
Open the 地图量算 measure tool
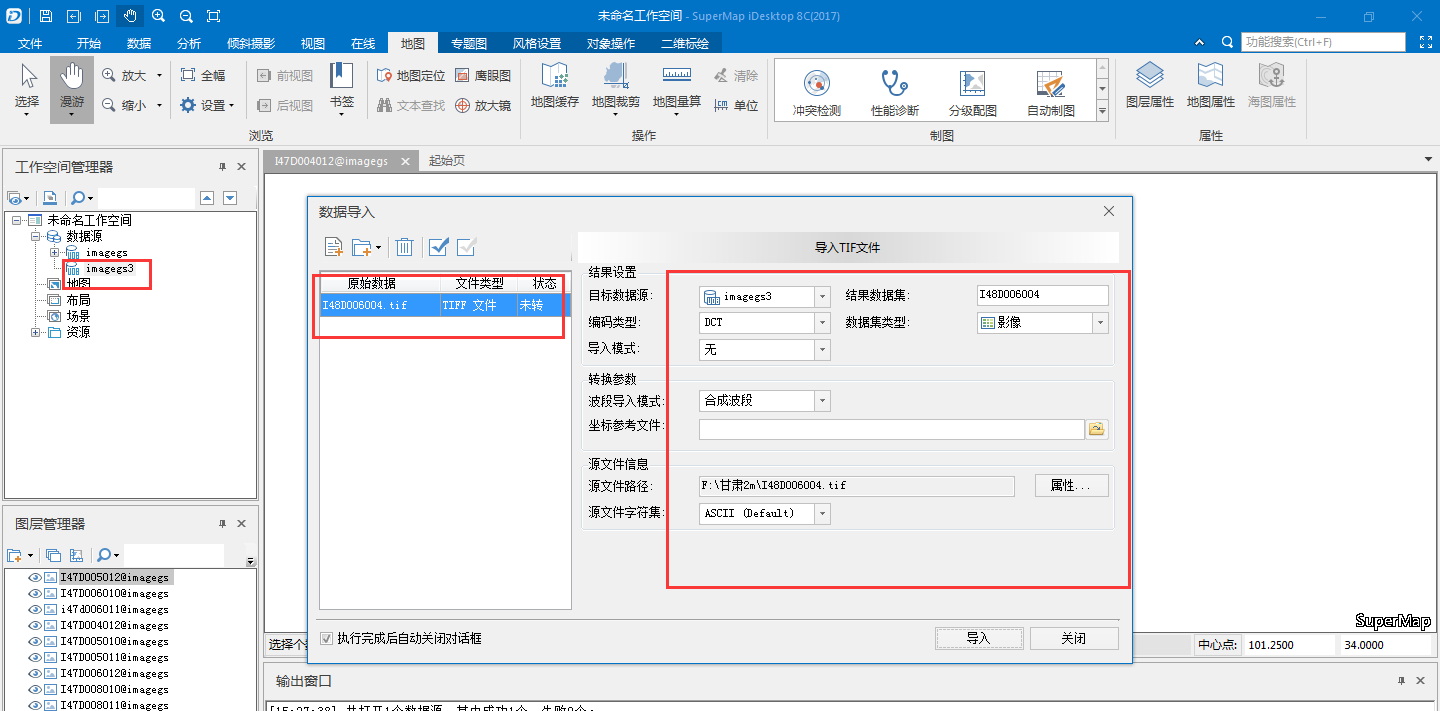[x=677, y=88]
